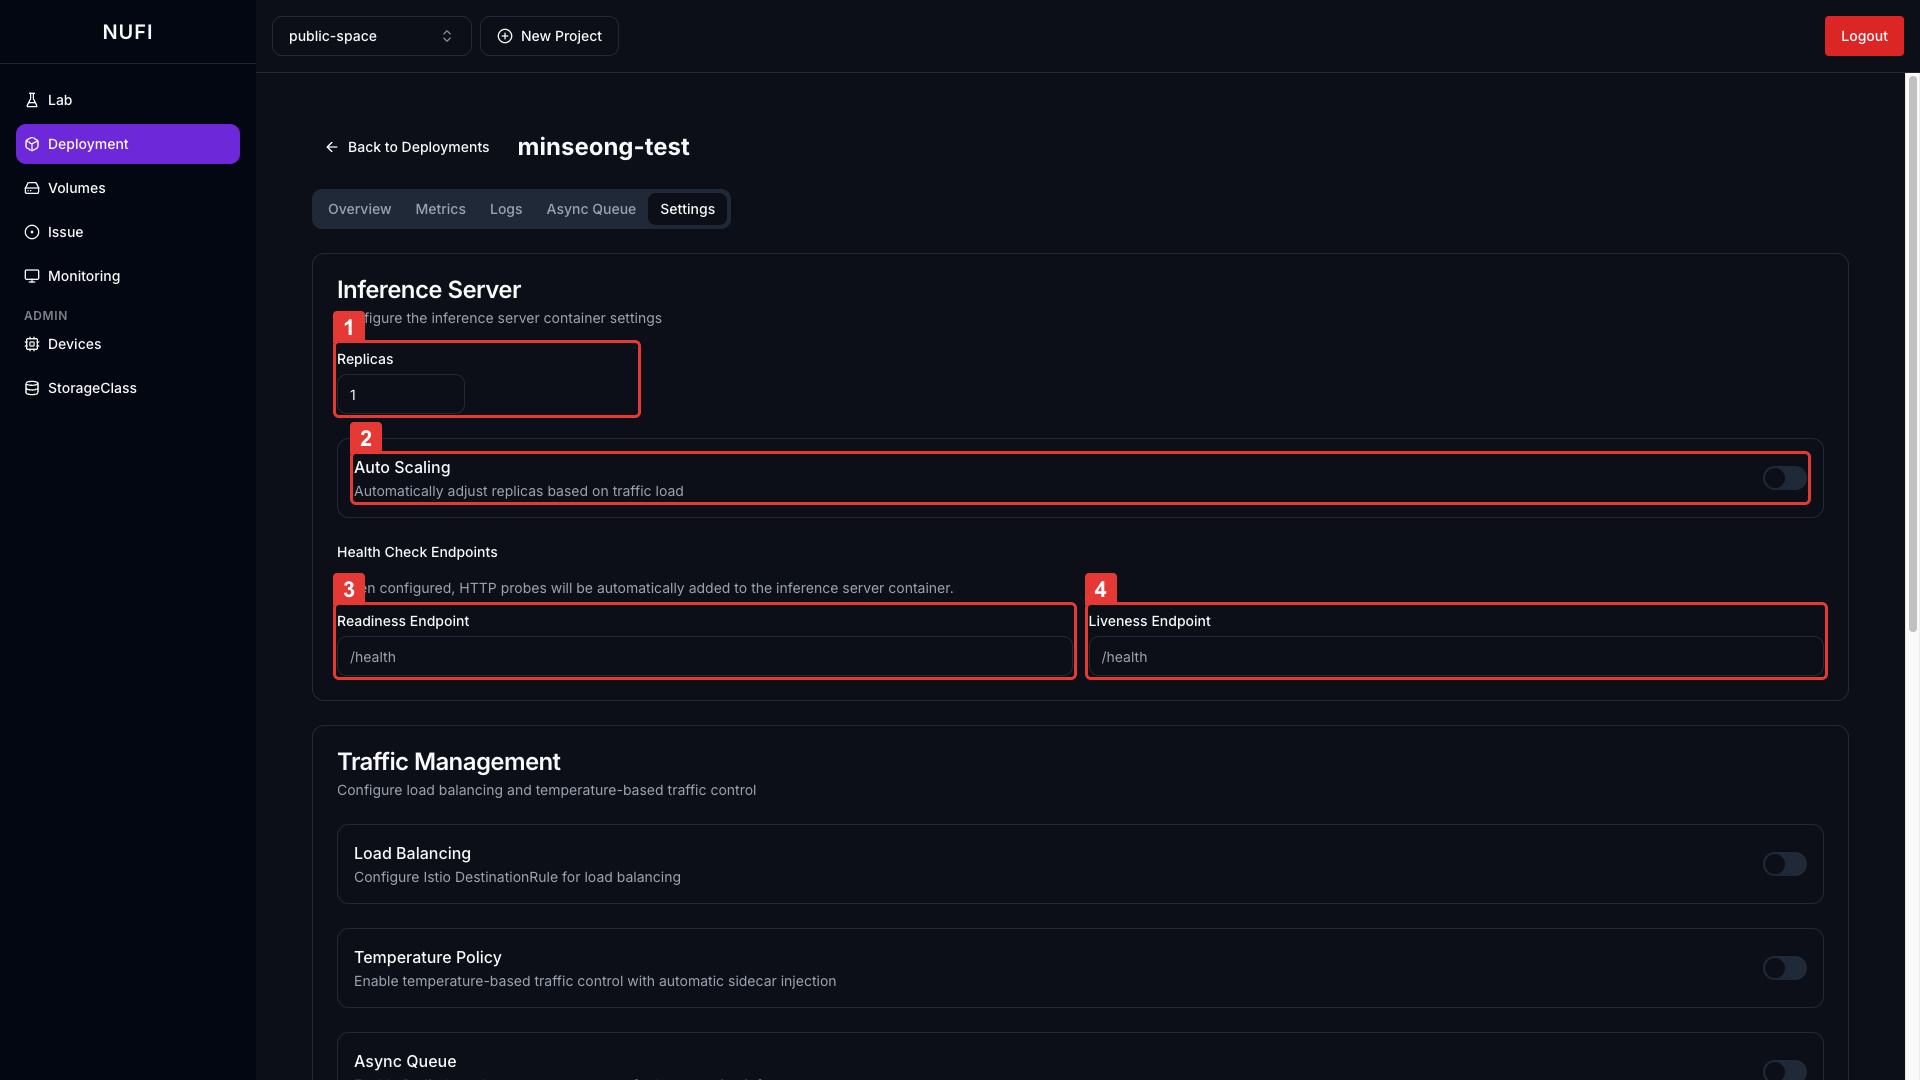Open the Logs tab
The height and width of the screenshot is (1080, 1920).
click(x=506, y=209)
